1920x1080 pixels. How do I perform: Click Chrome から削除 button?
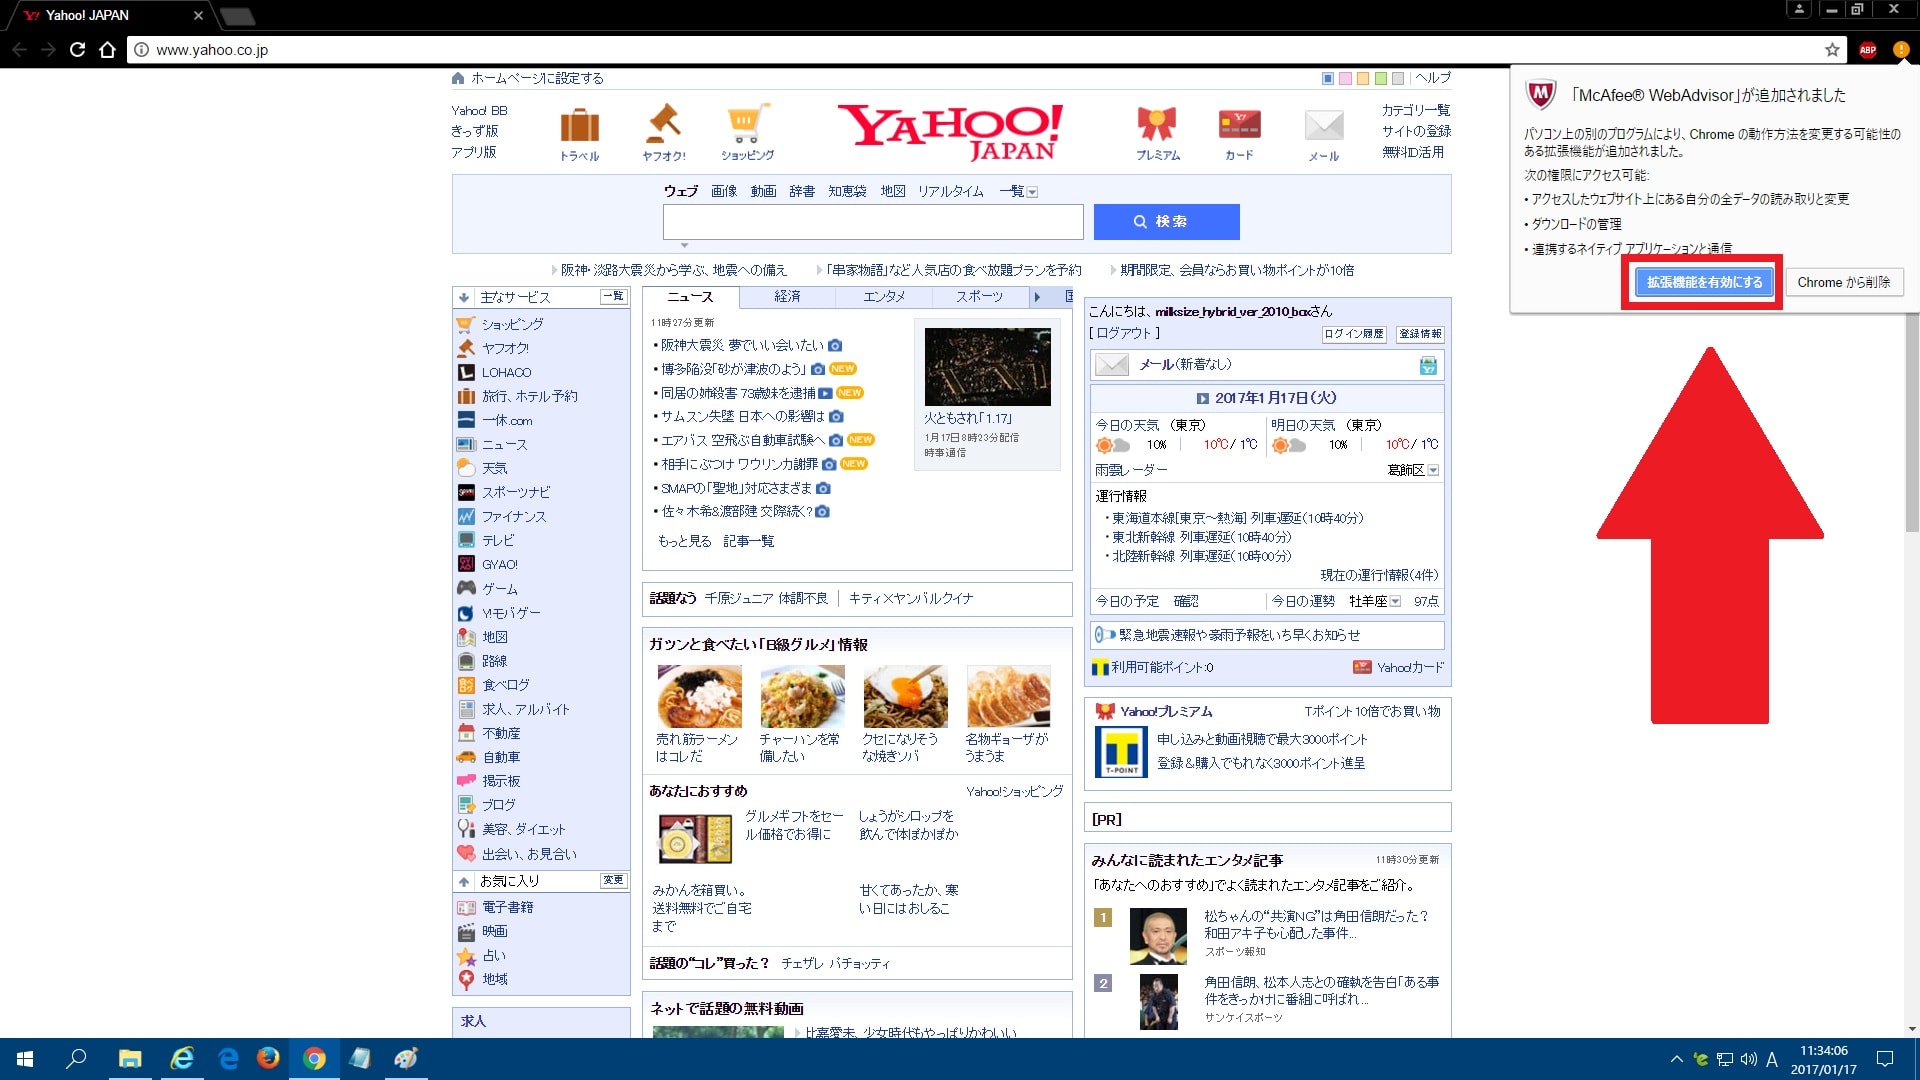pos(1843,282)
